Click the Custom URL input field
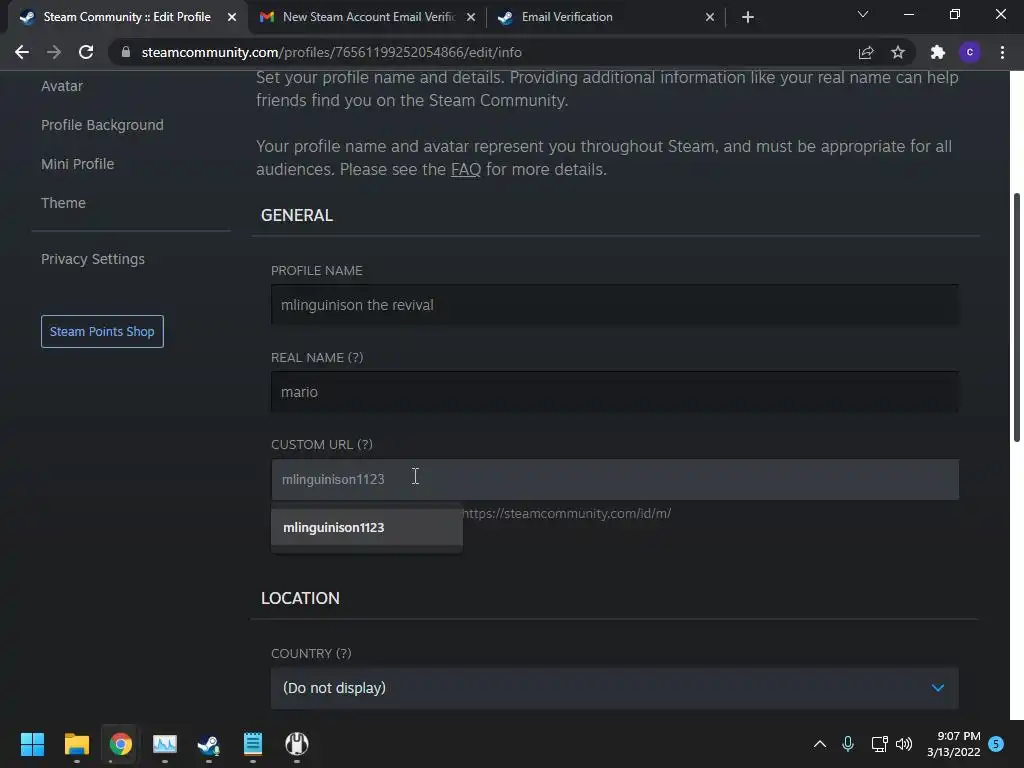The height and width of the screenshot is (768, 1024). [615, 479]
